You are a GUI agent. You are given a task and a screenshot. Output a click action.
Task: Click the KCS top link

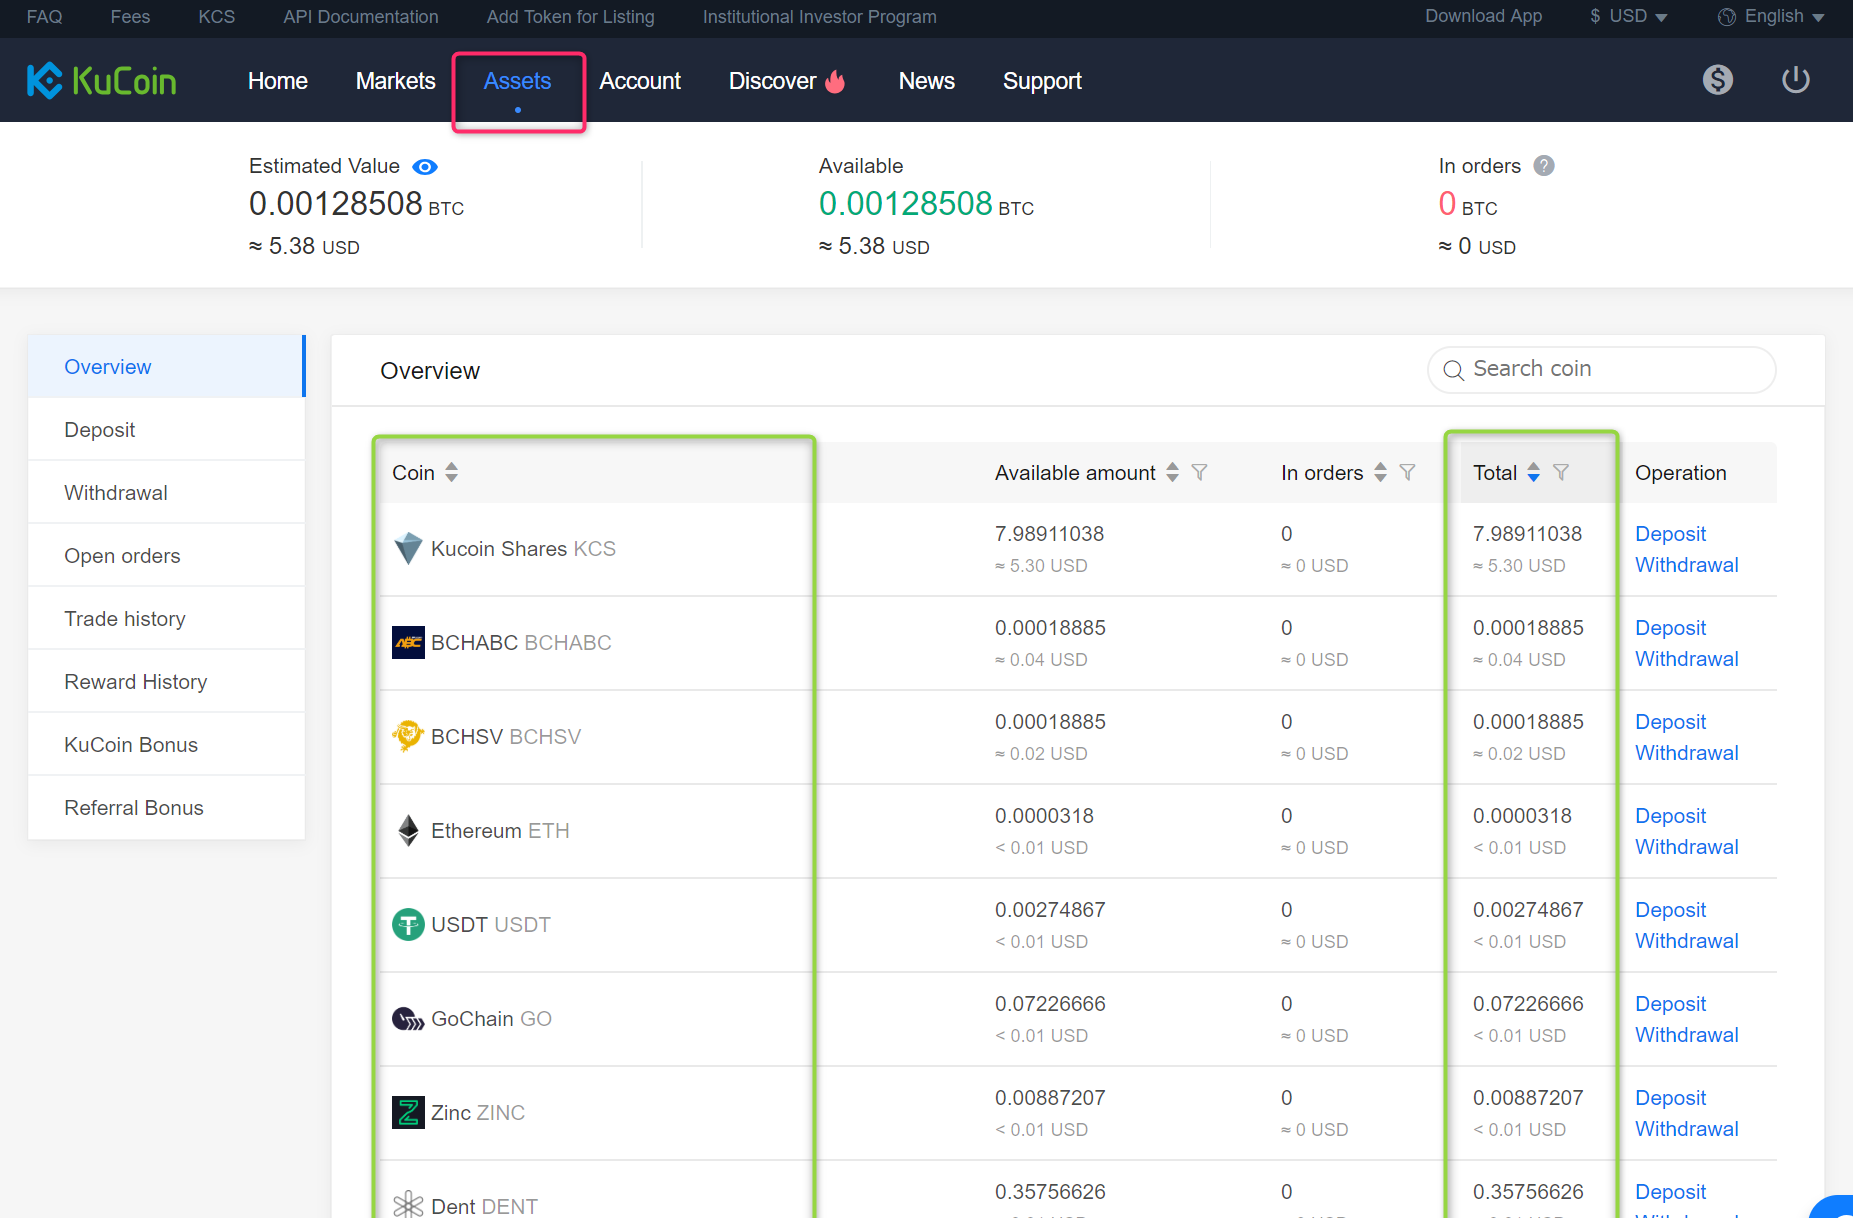(217, 17)
